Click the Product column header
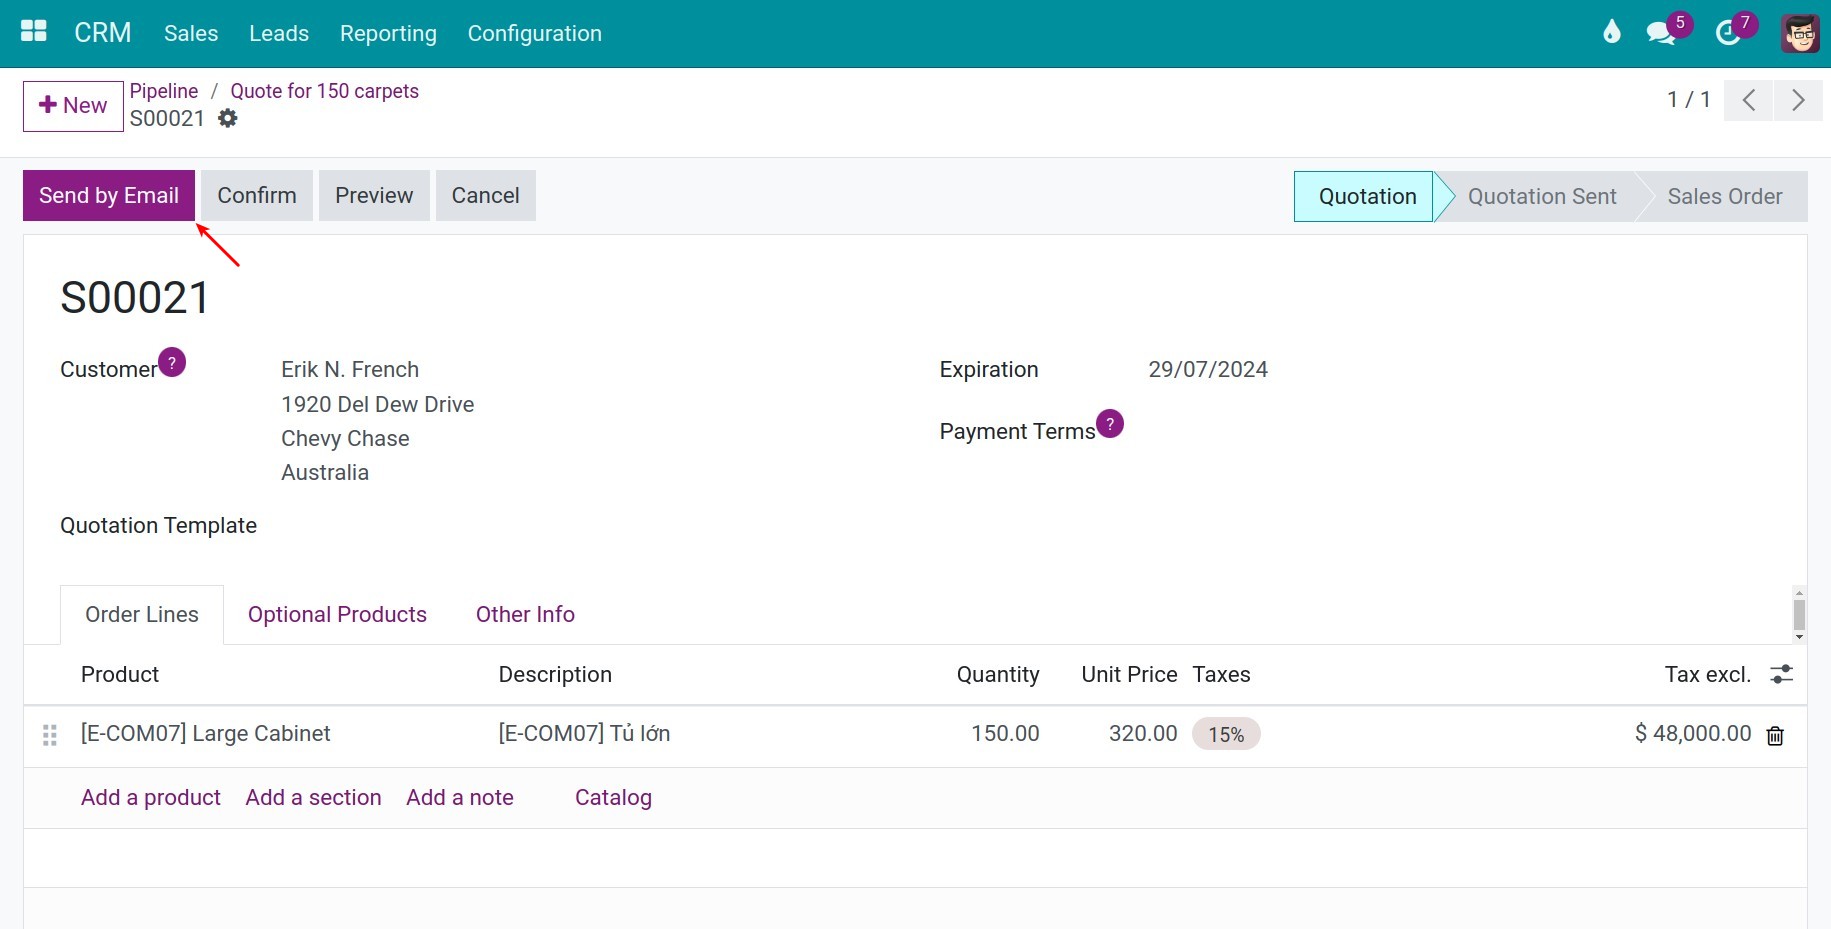Screen dimensions: 1831x929 click(120, 675)
